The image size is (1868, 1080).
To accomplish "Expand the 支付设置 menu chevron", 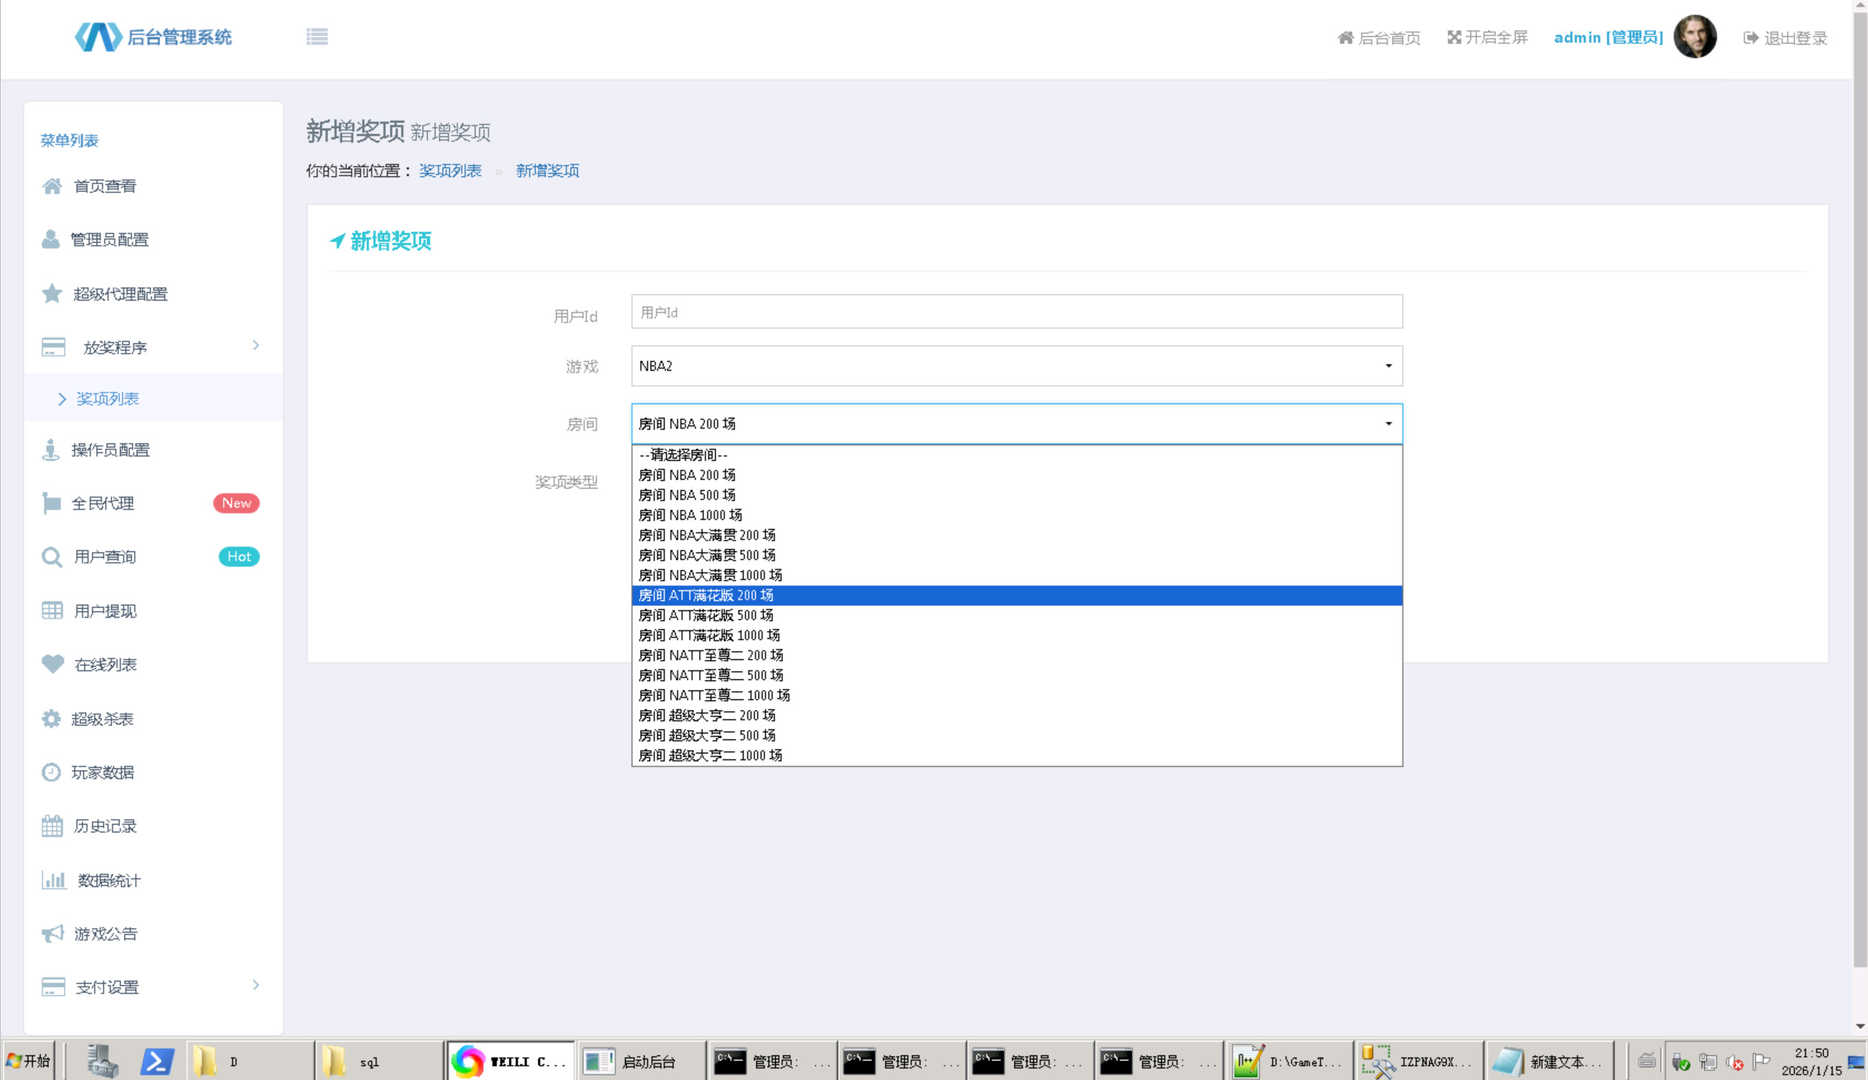I will click(x=256, y=986).
